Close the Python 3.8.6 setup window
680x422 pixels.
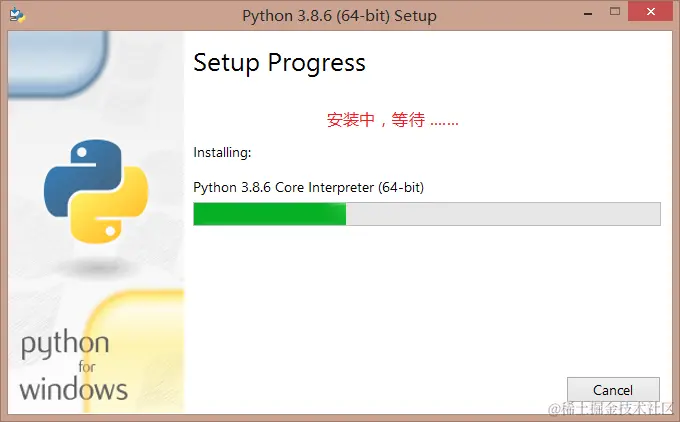(651, 12)
